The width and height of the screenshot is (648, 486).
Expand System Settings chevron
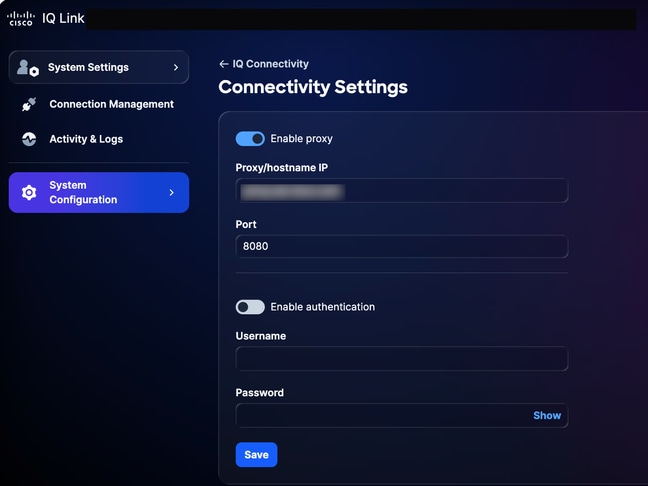click(x=176, y=67)
